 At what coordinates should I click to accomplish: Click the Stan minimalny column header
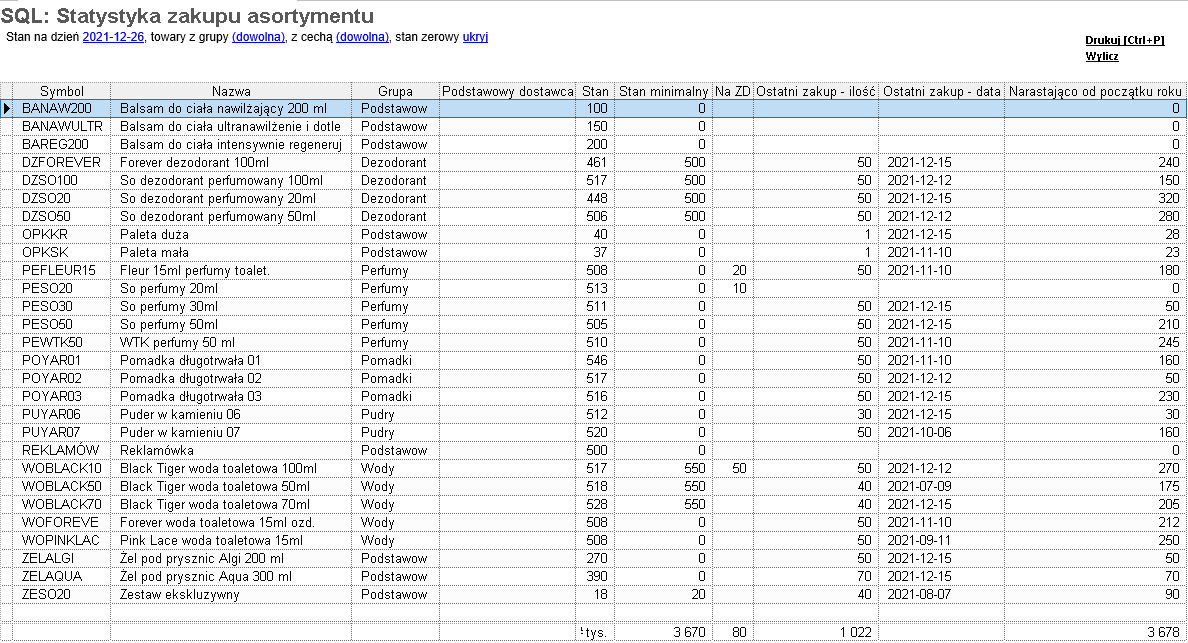tap(664, 91)
